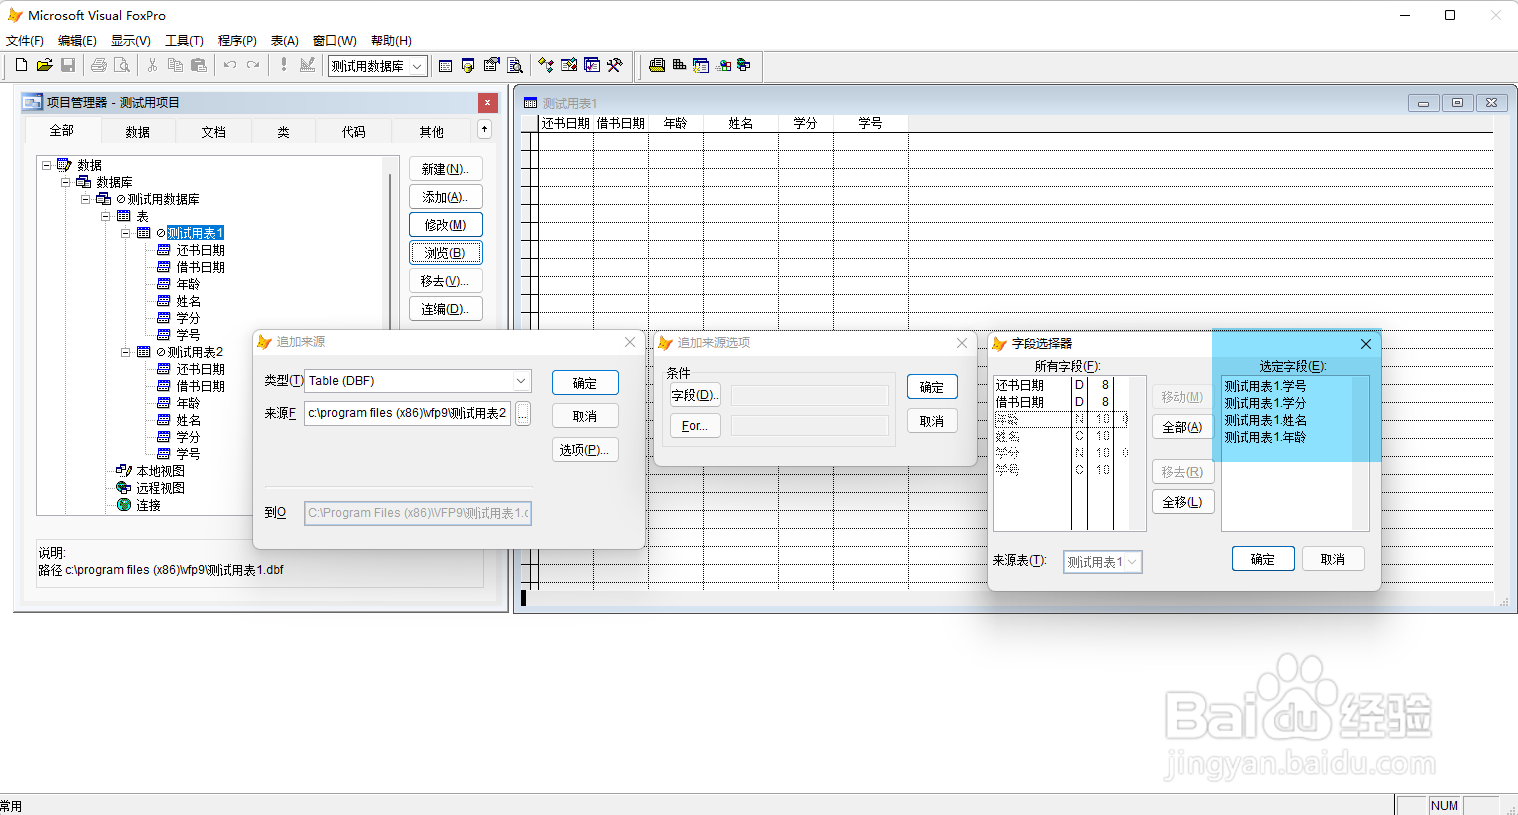Click the yellow form icon in the second toolbar
The width and height of the screenshot is (1518, 815).
tap(657, 65)
